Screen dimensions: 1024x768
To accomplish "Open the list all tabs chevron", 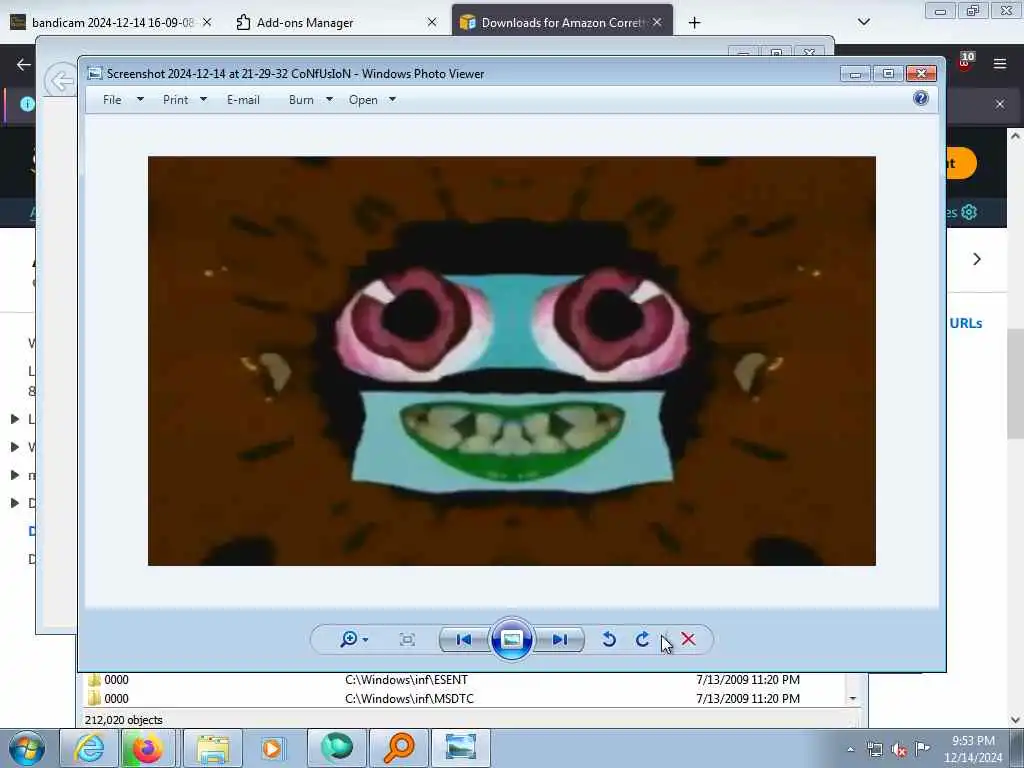I will point(863,22).
